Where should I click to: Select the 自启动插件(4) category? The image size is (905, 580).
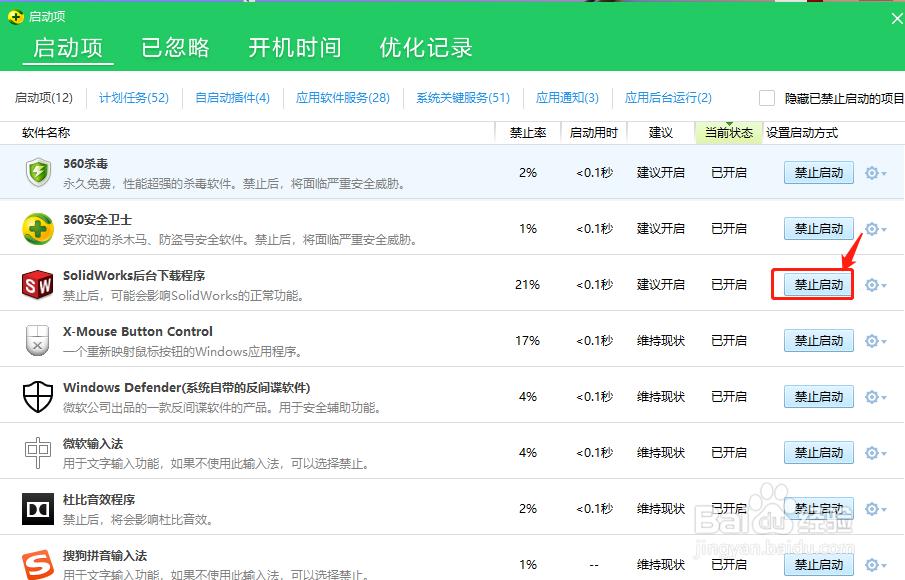(233, 98)
